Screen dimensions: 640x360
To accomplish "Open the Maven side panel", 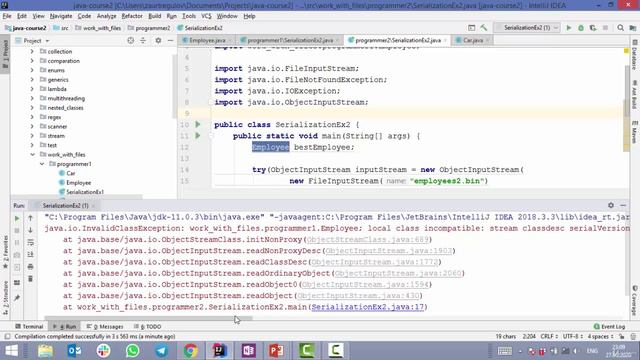I will click(635, 131).
